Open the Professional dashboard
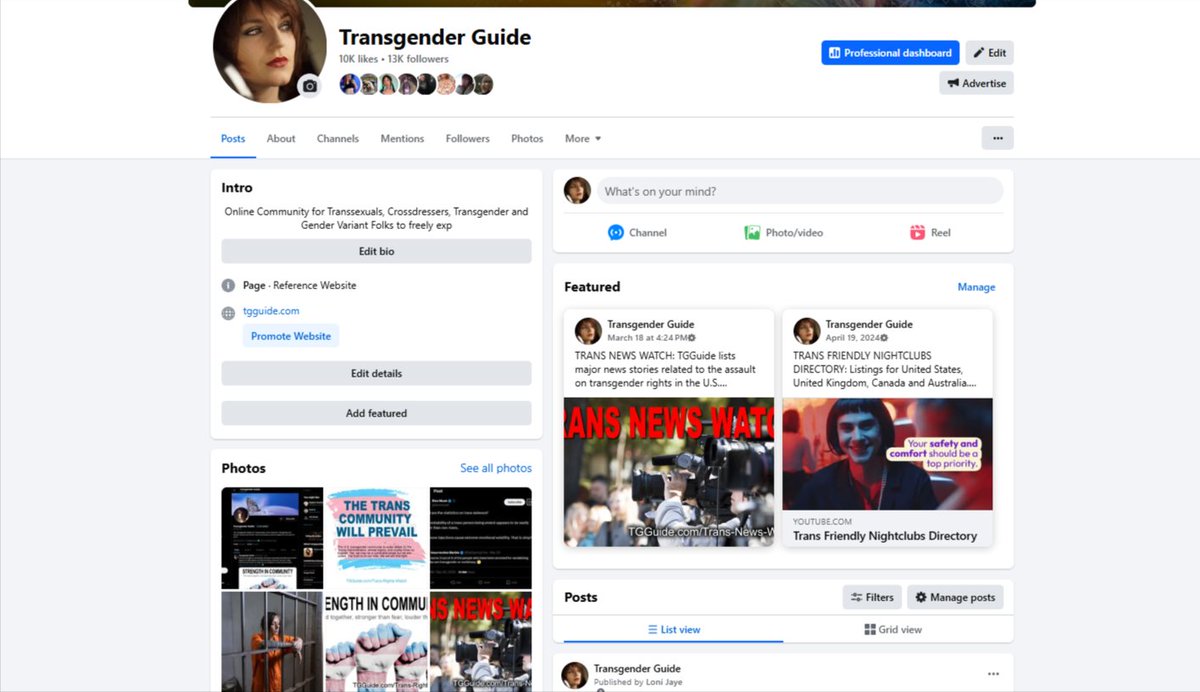Viewport: 1200px width, 692px height. (x=890, y=53)
